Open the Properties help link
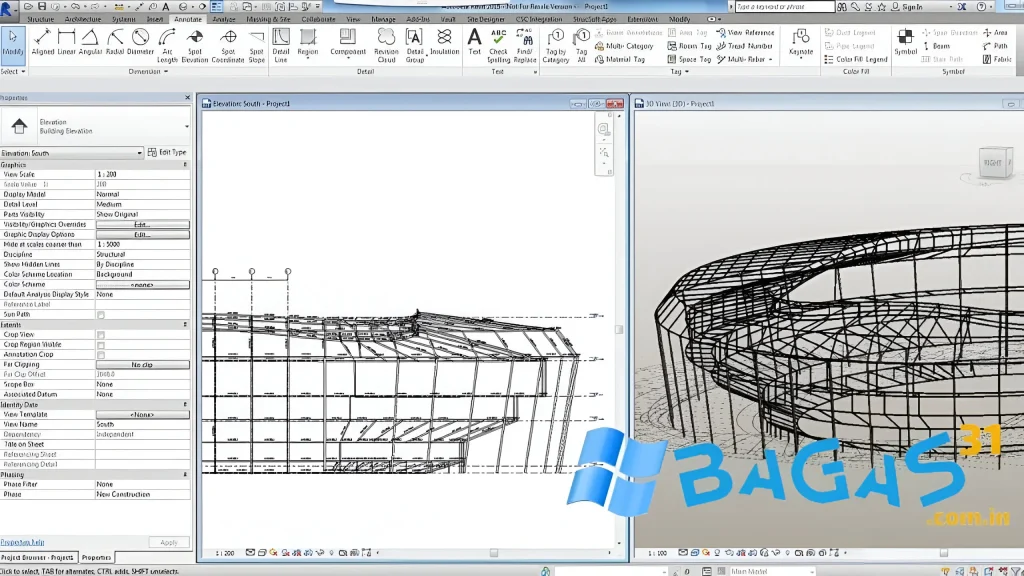This screenshot has height=576, width=1024. click(x=22, y=542)
